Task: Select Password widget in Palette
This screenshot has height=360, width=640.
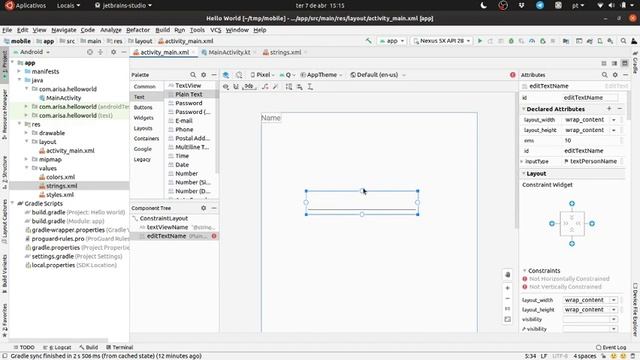Action: tap(189, 103)
